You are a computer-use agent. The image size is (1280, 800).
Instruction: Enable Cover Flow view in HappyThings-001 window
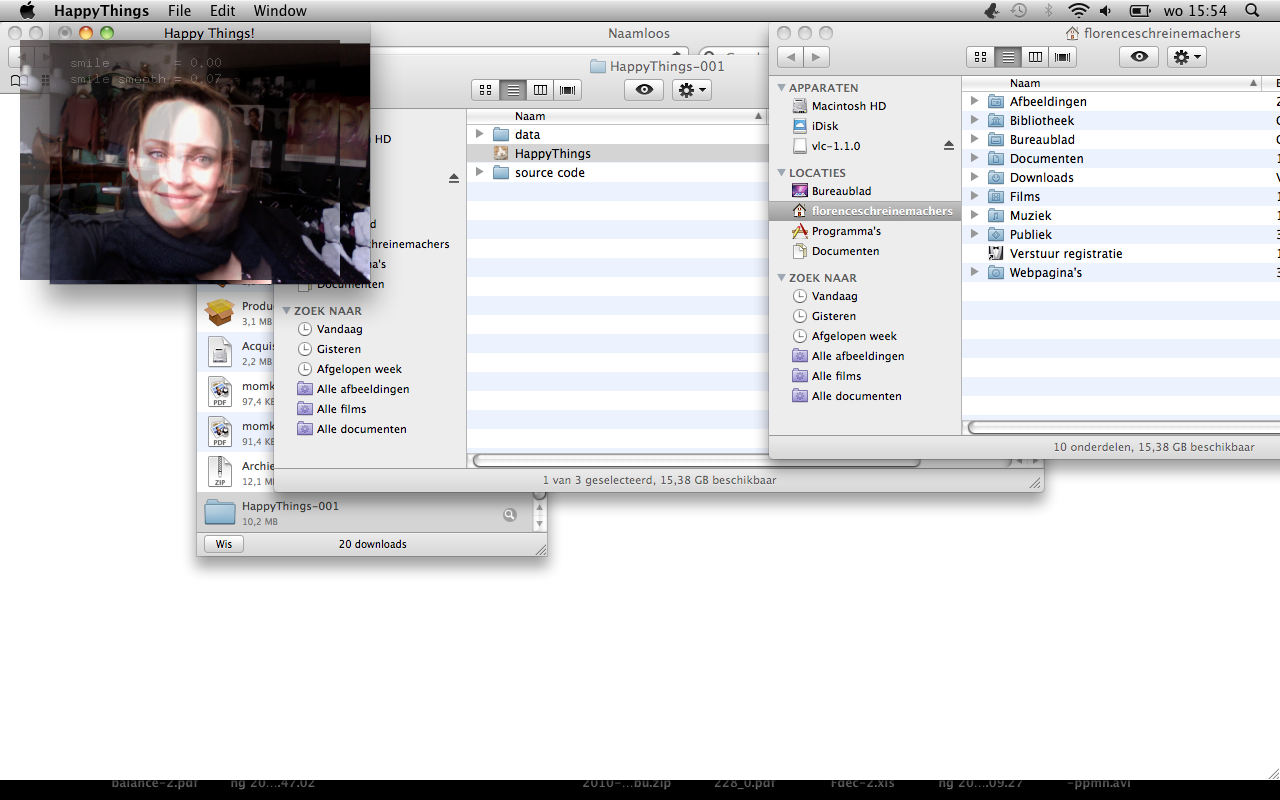pyautogui.click(x=568, y=90)
